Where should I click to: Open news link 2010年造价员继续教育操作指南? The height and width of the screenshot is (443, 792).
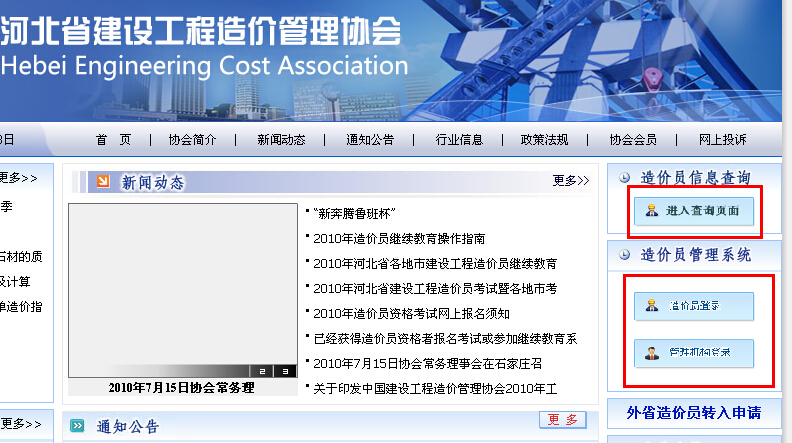coord(399,238)
